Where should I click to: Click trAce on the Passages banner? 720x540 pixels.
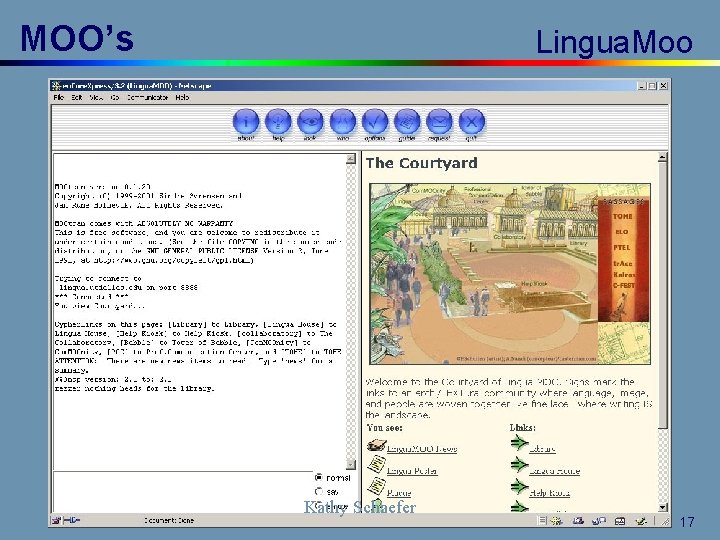click(x=623, y=264)
